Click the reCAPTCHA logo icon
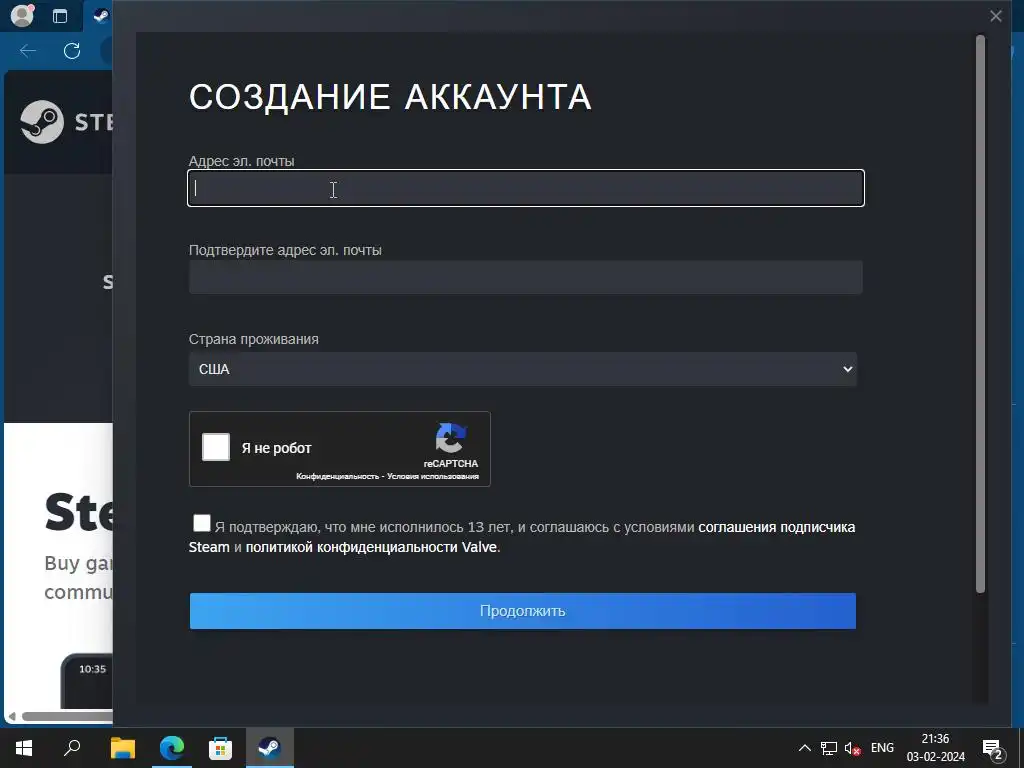 click(x=451, y=438)
